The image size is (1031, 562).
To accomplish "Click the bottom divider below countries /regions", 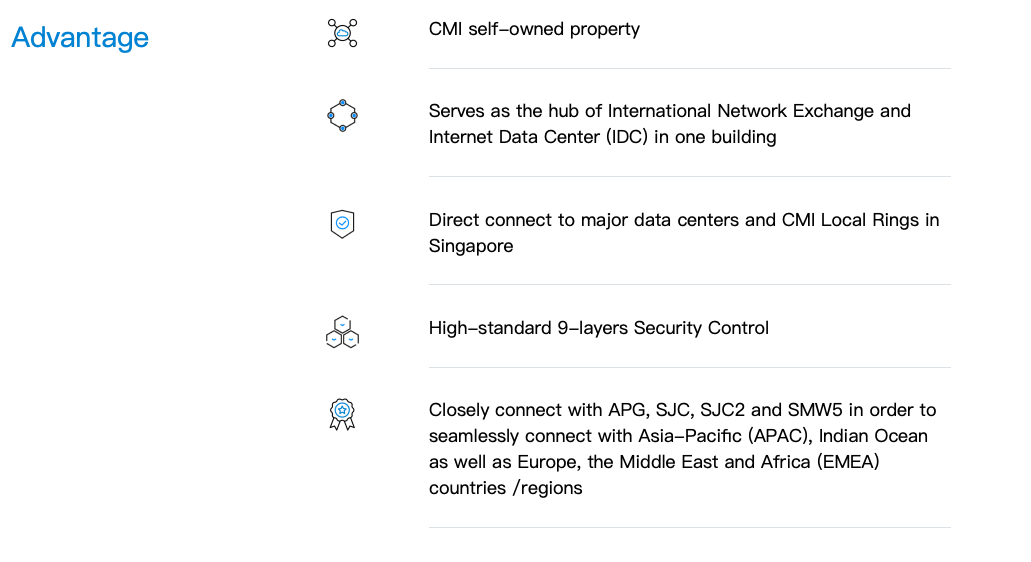I will pyautogui.click(x=690, y=527).
